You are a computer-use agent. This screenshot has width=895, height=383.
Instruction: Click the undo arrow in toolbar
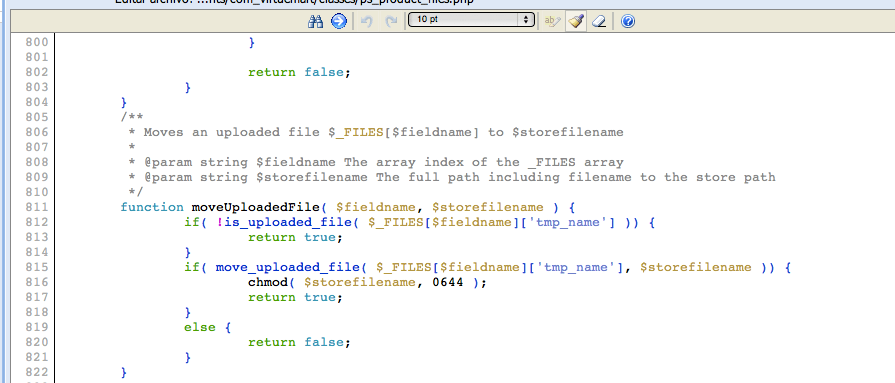367,22
